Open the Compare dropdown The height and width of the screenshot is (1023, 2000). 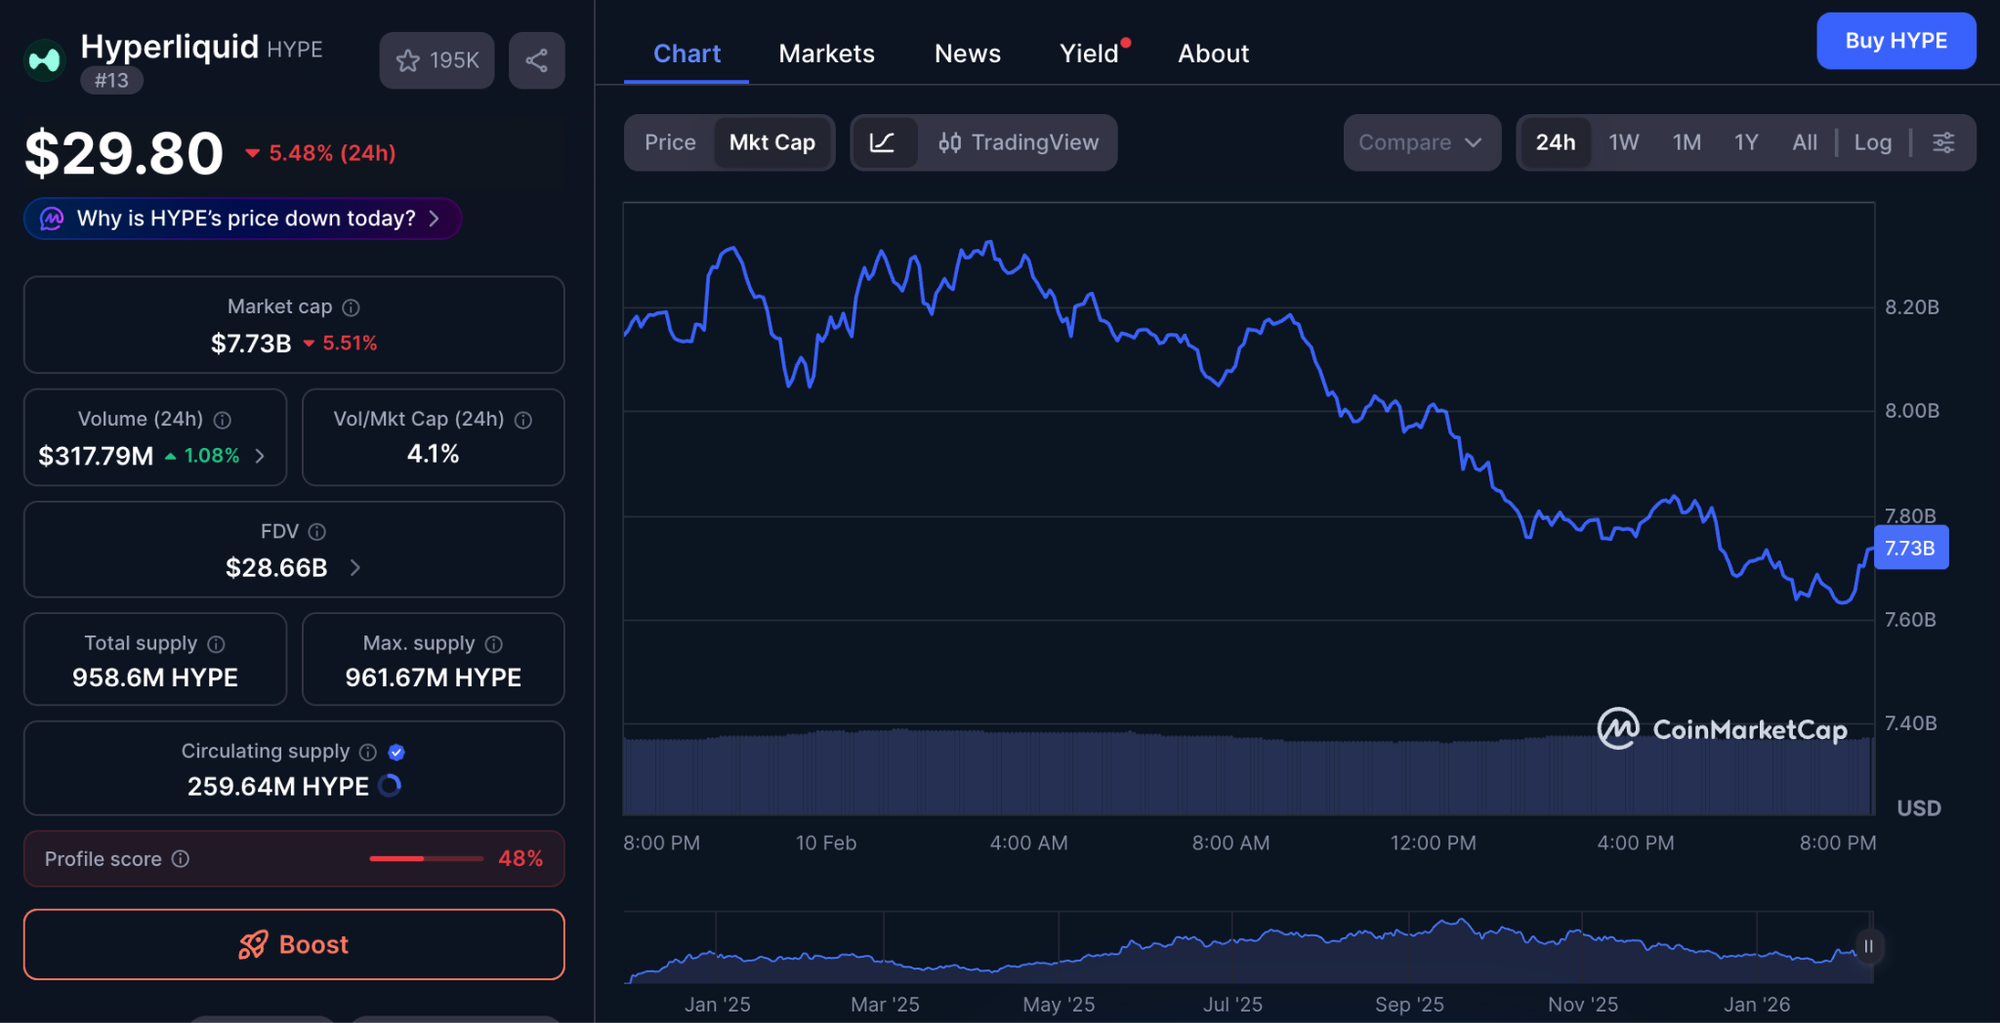(x=1421, y=142)
